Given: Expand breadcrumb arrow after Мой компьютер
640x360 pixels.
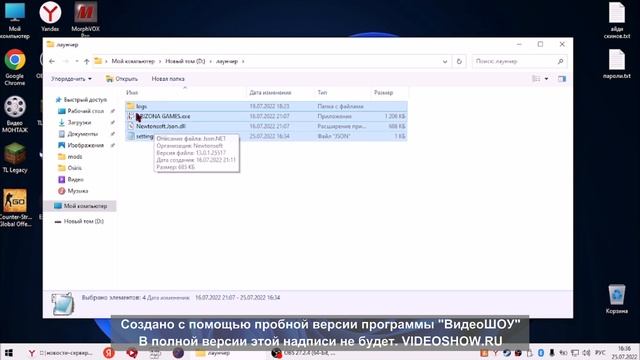Looking at the screenshot, I should click(160, 61).
